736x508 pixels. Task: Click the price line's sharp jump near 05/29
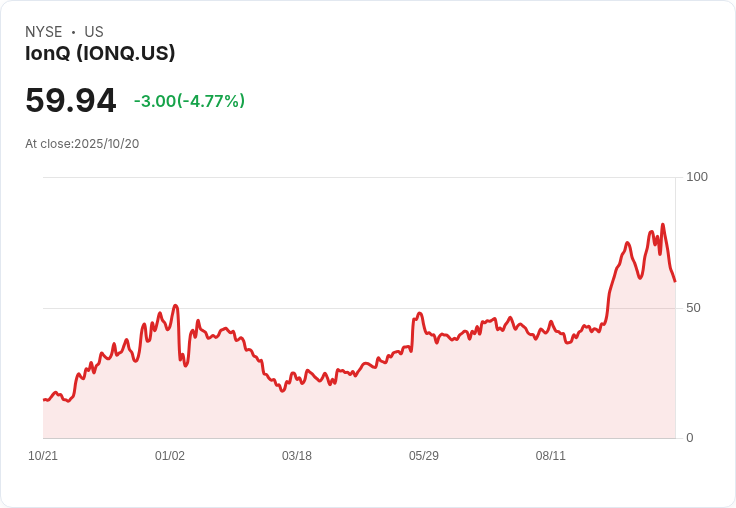413,320
